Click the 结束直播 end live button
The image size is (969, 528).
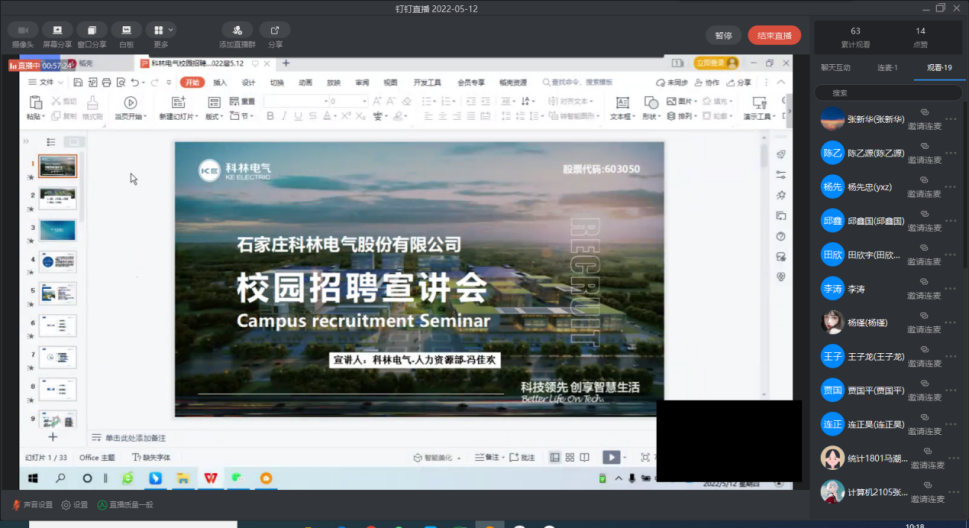(x=774, y=36)
